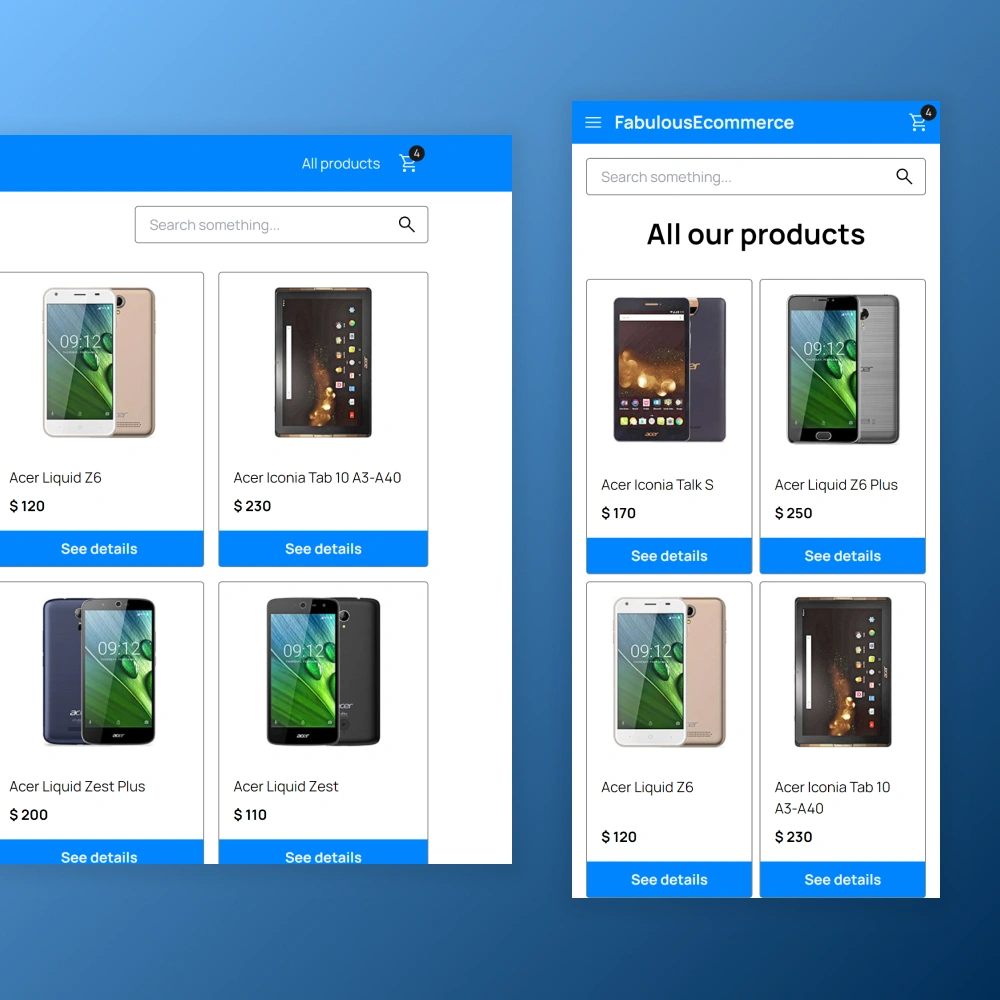Open the FabulousEcommerce home link
Image resolution: width=1000 pixels, height=1000 pixels.
point(704,122)
